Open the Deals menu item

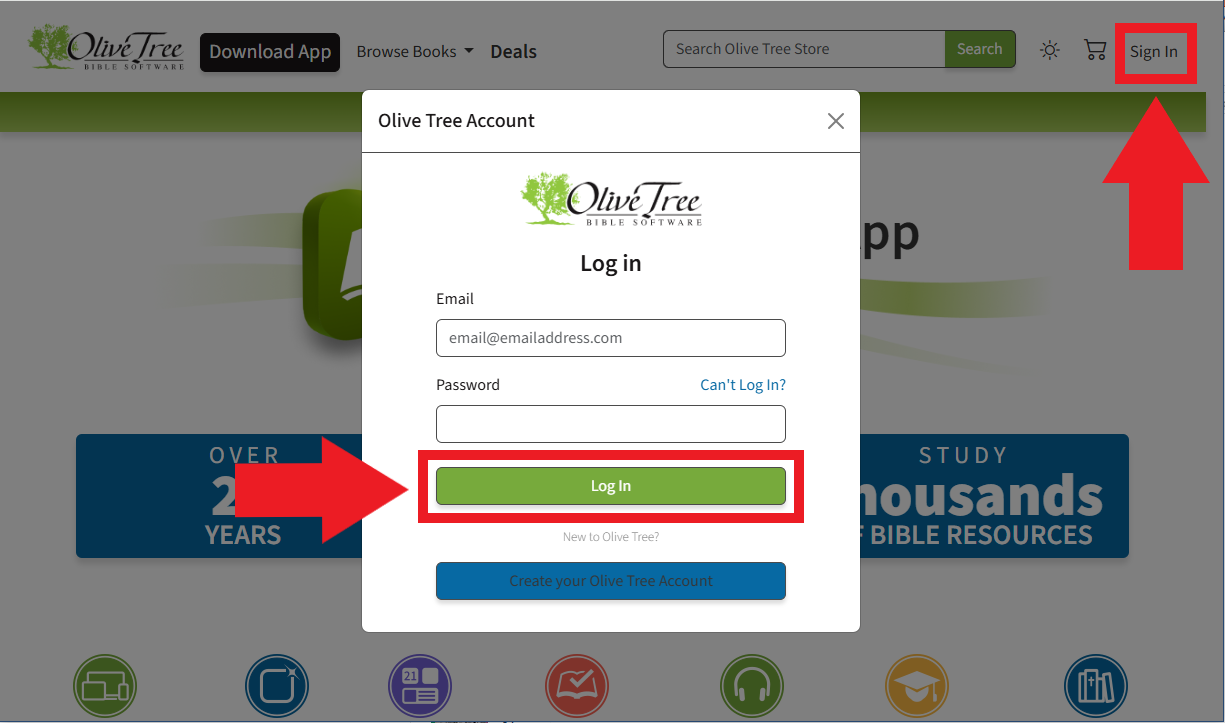point(513,52)
